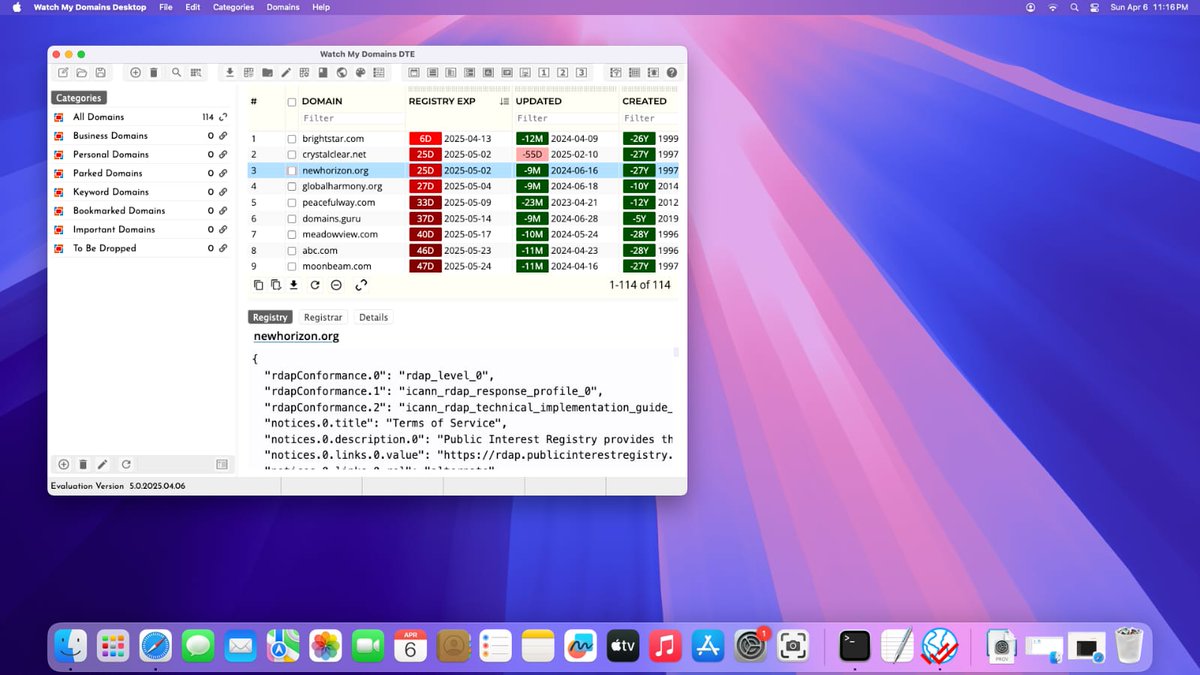Click the download arrow icon in top toolbar
The image size is (1200, 675).
coord(230,73)
